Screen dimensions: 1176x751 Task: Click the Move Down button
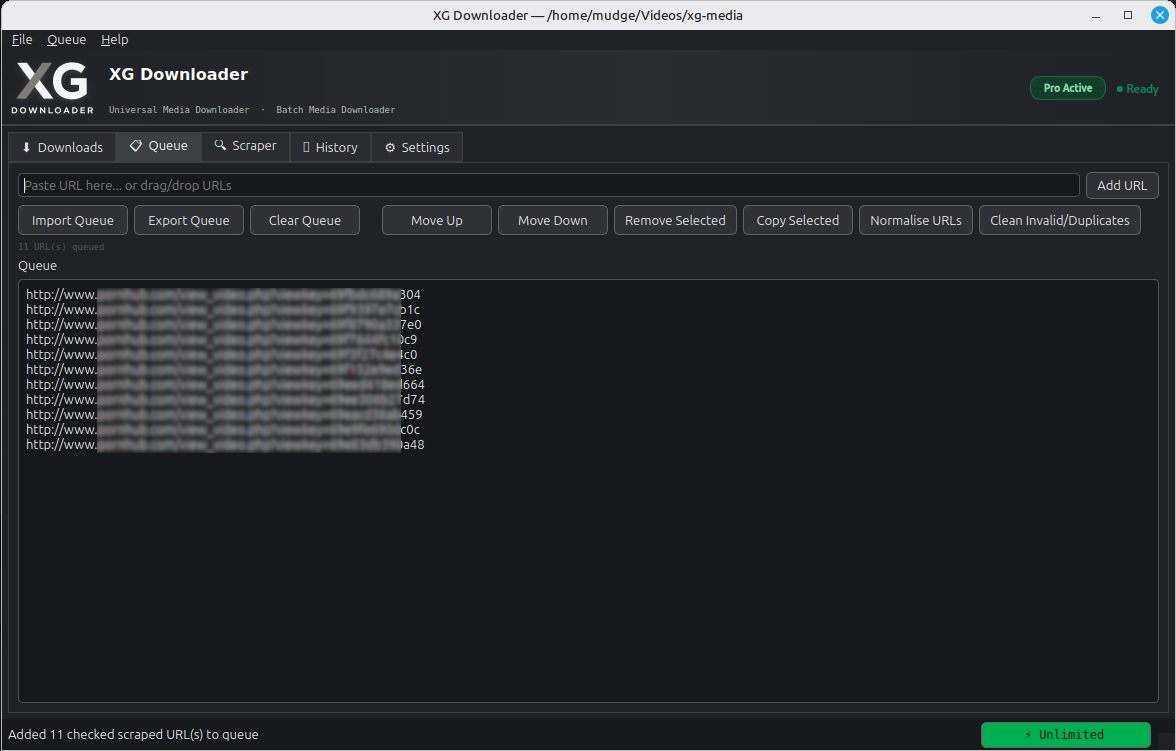point(553,221)
